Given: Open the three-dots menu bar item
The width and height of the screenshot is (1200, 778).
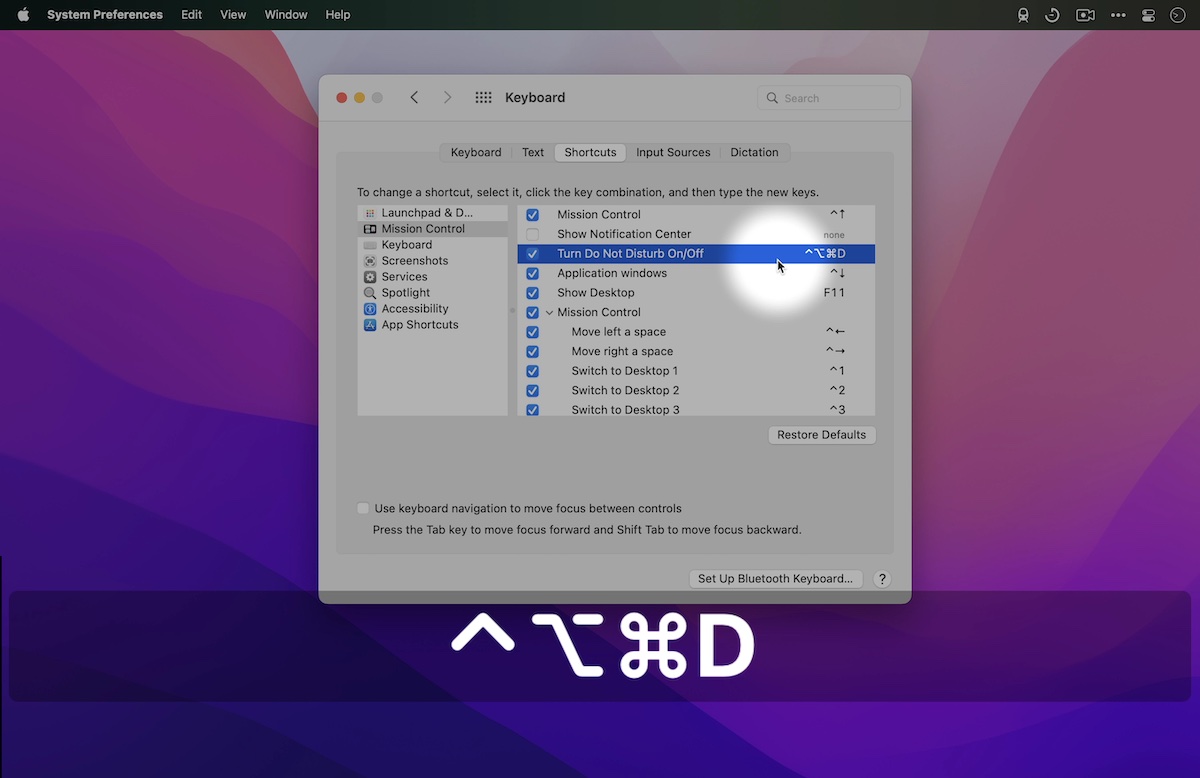Looking at the screenshot, I should point(1118,15).
